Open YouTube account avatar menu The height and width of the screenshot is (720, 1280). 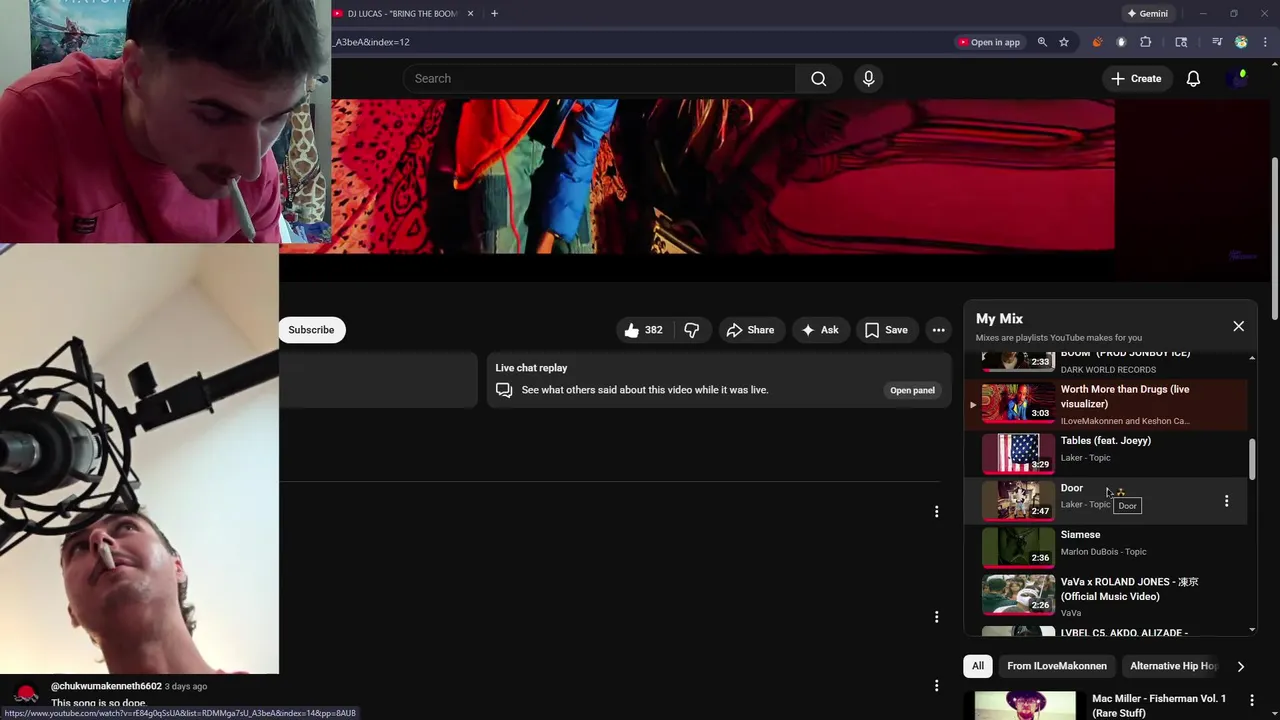(x=1238, y=78)
